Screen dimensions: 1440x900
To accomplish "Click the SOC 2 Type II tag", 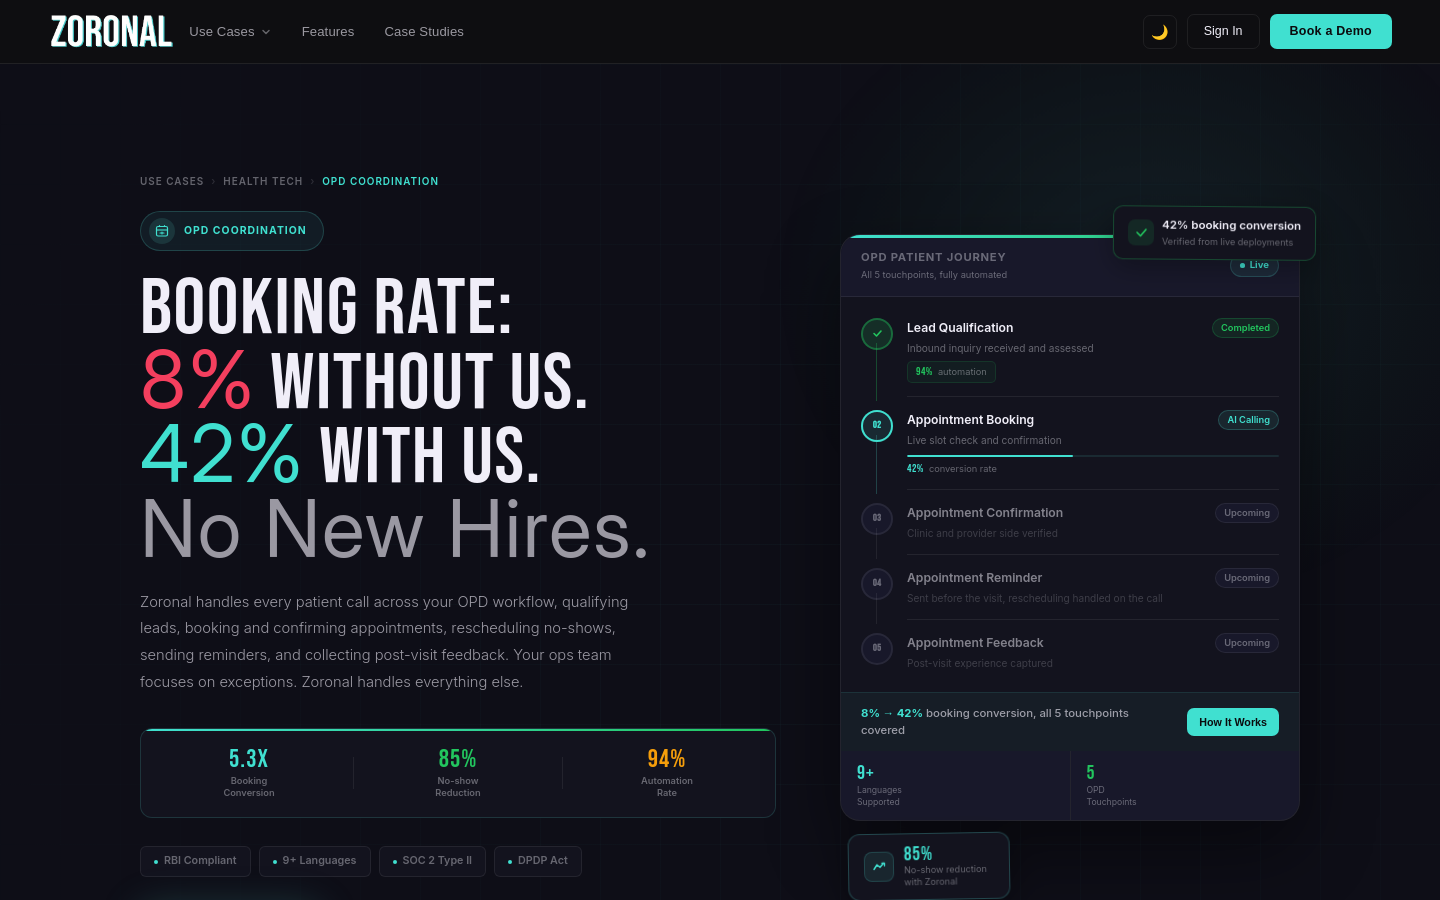I will (432, 861).
